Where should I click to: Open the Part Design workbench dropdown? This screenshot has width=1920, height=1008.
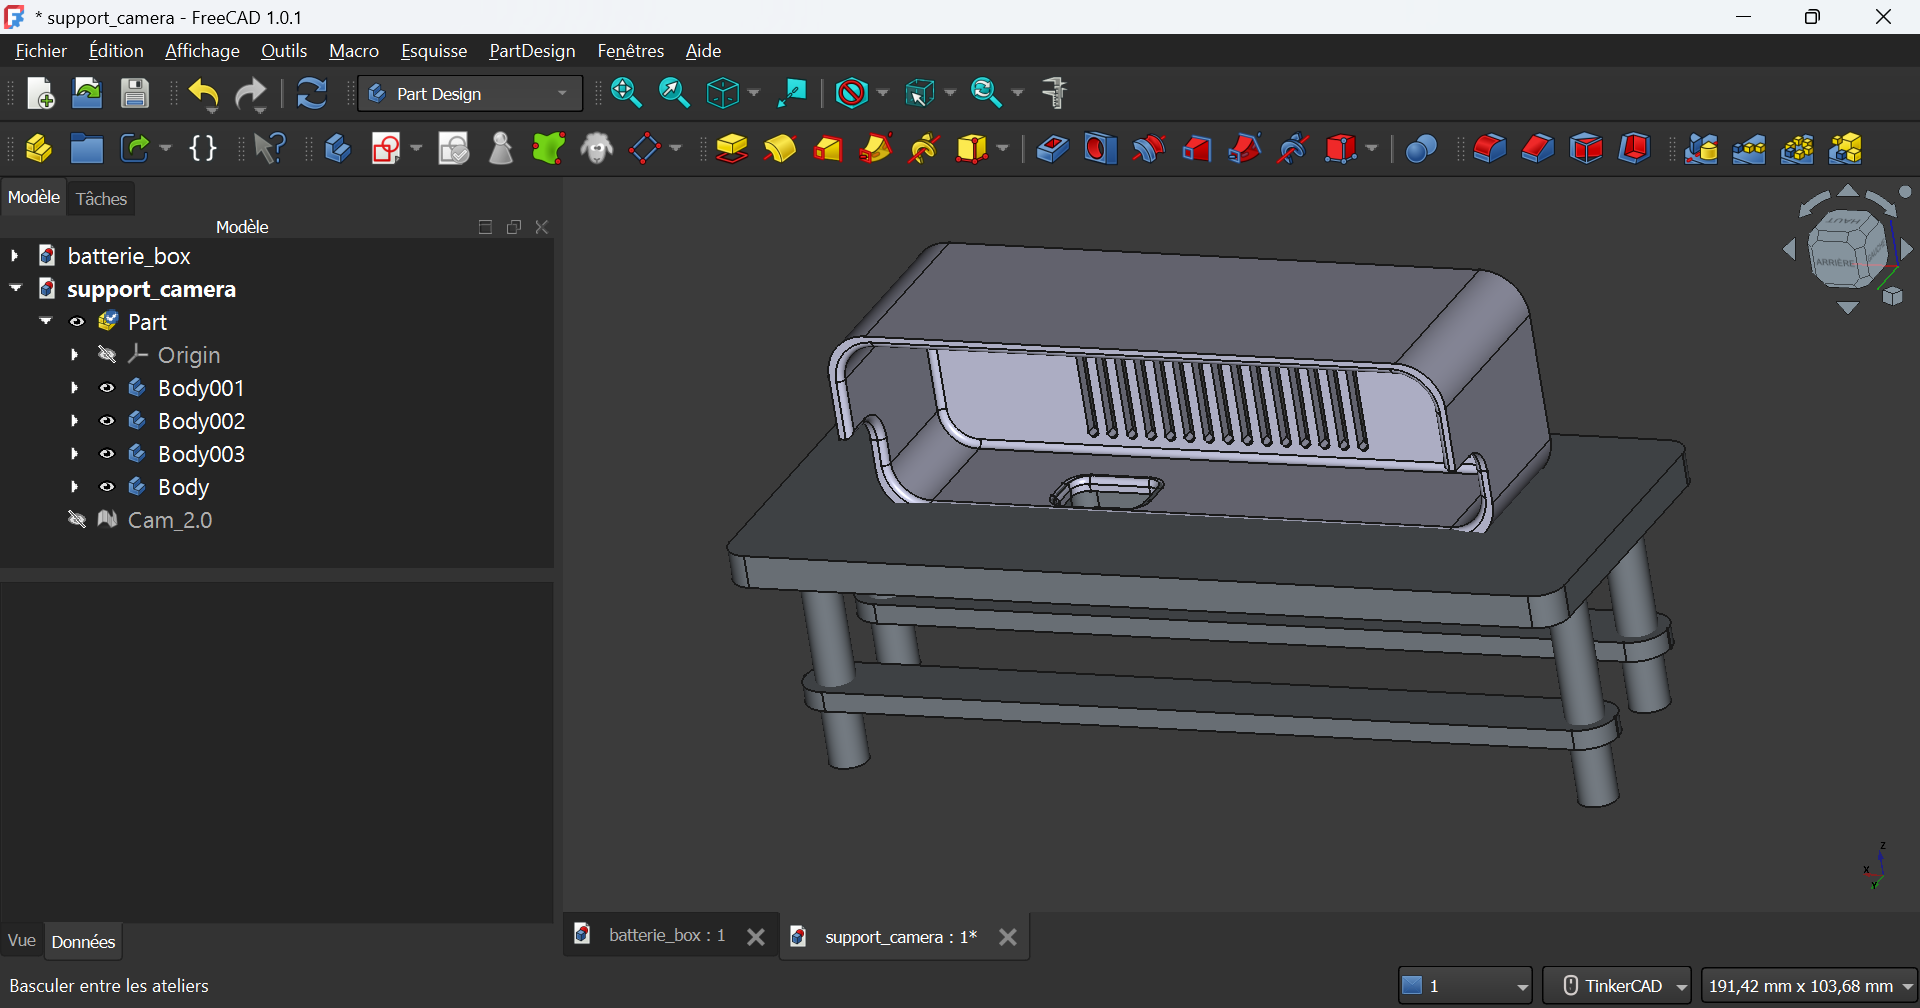pos(470,94)
